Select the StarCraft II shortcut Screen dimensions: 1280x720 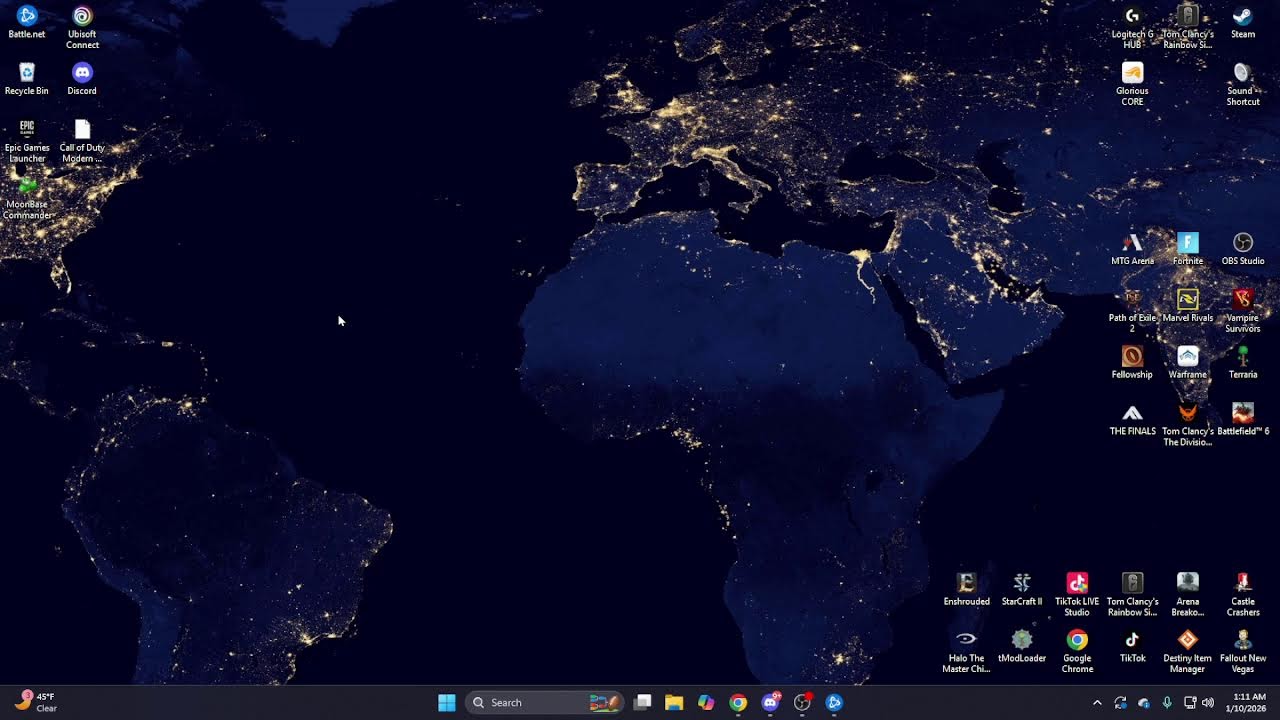[x=1022, y=590]
